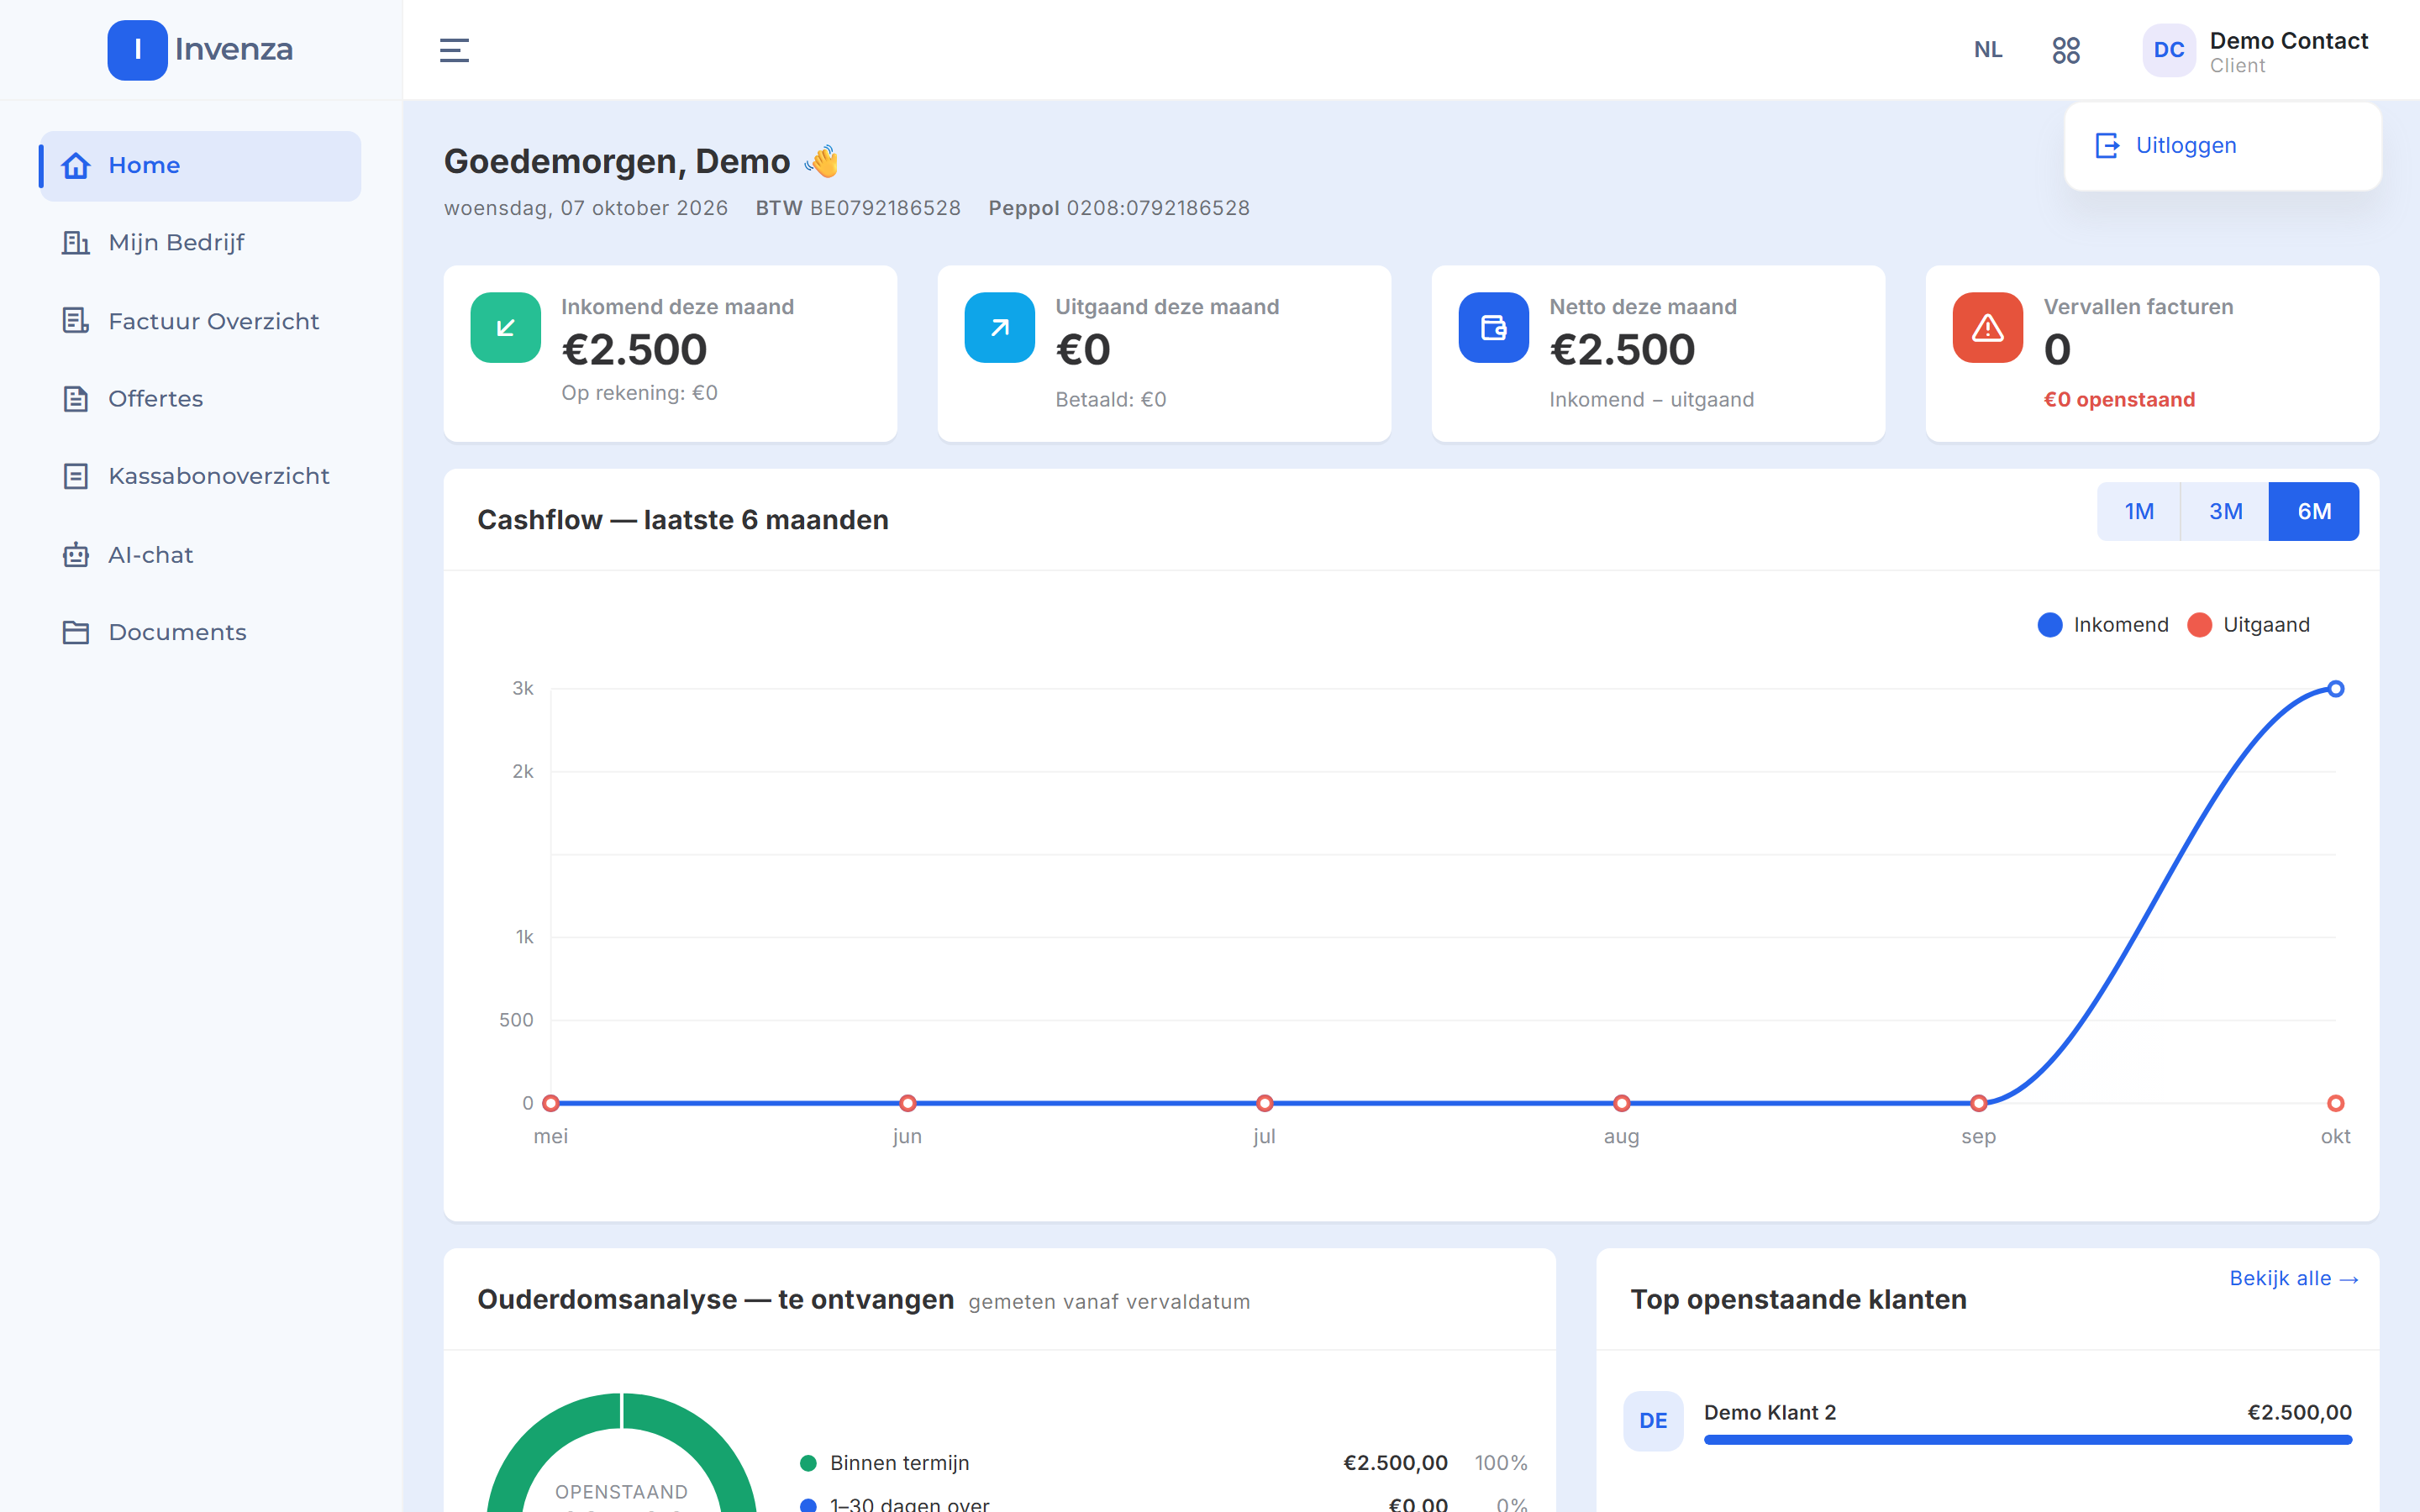
Task: Click the €0 openstaand text
Action: (2119, 400)
